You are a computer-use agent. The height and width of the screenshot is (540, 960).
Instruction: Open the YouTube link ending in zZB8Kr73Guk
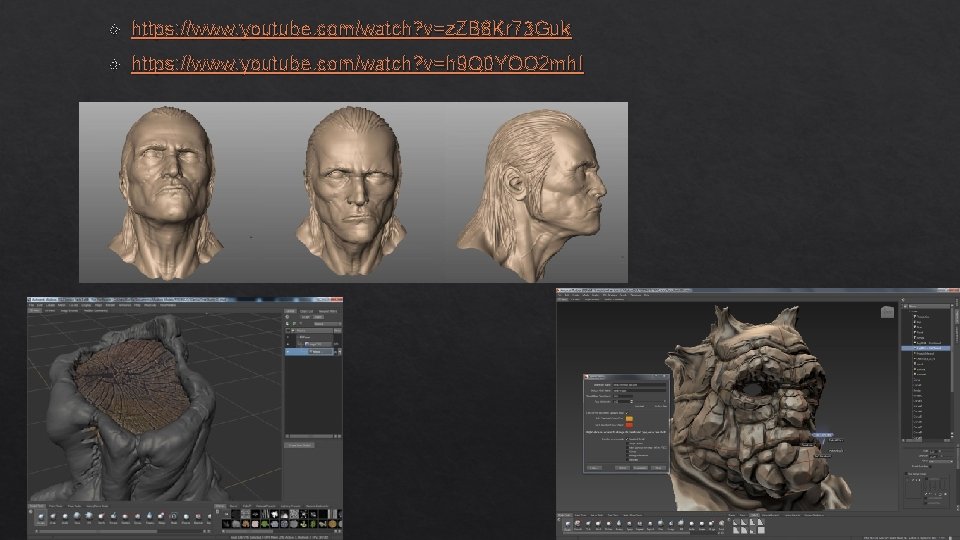tap(351, 28)
